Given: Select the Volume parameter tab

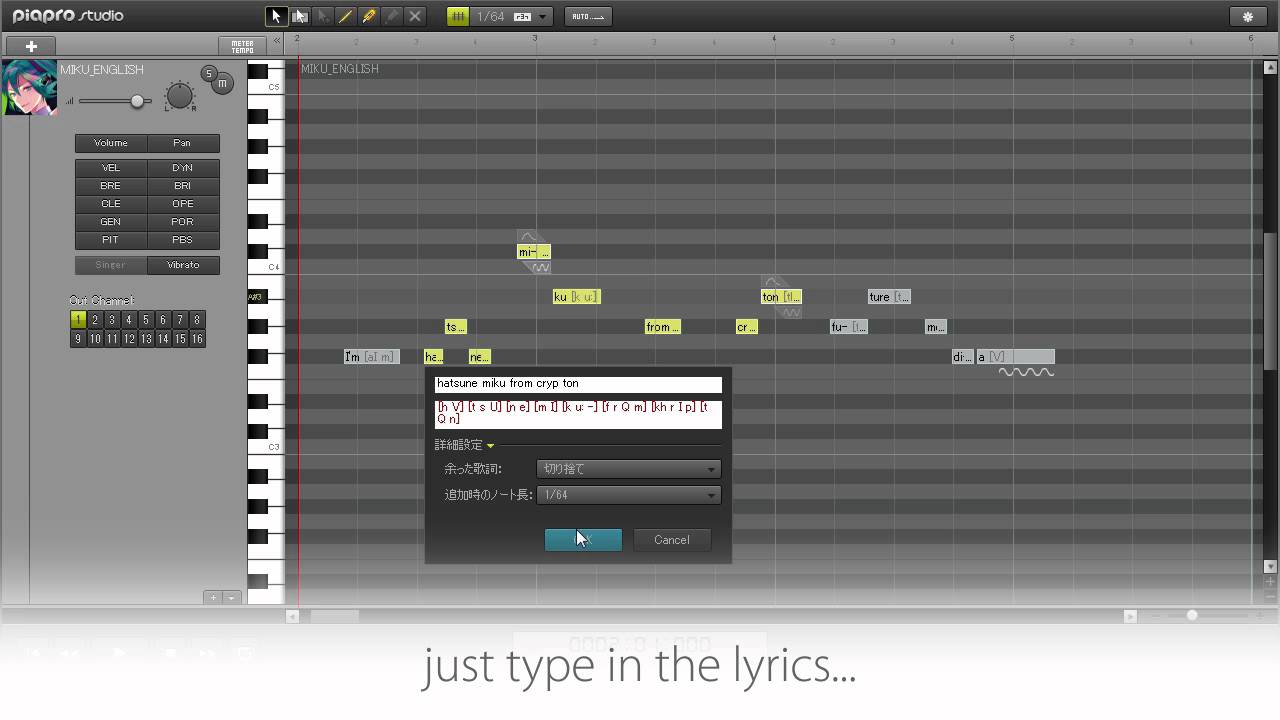Looking at the screenshot, I should [111, 143].
